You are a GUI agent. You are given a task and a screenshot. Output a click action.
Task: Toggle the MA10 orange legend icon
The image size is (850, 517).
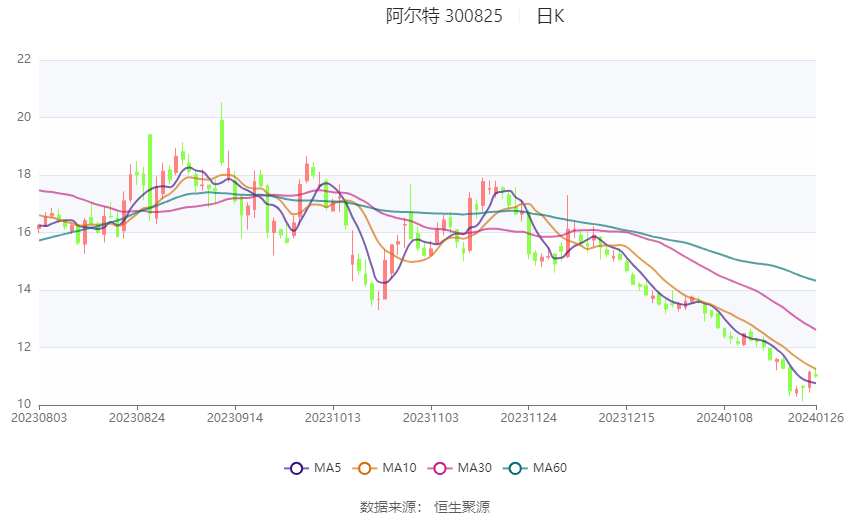[364, 468]
